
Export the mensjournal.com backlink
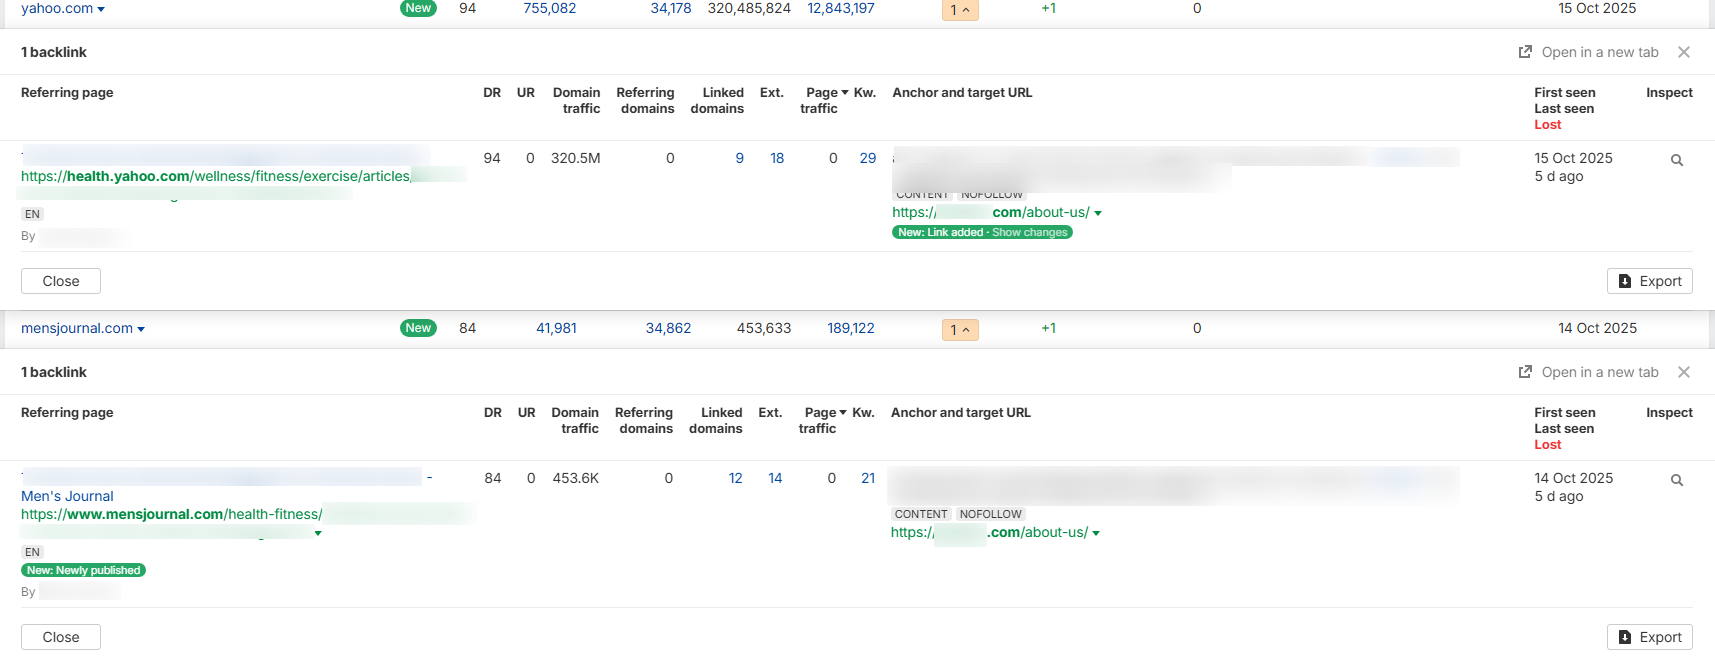pos(1650,637)
